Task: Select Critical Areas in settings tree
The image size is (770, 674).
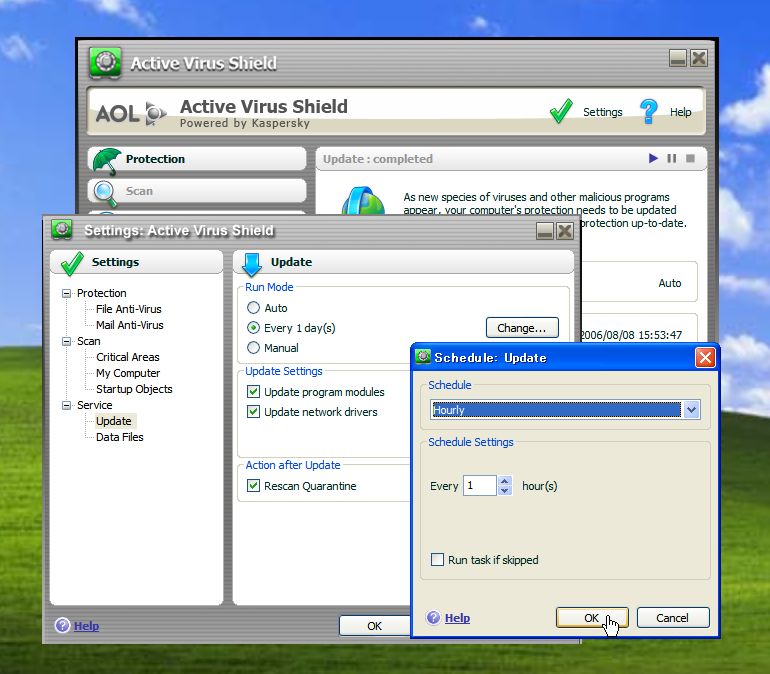Action: click(x=128, y=357)
